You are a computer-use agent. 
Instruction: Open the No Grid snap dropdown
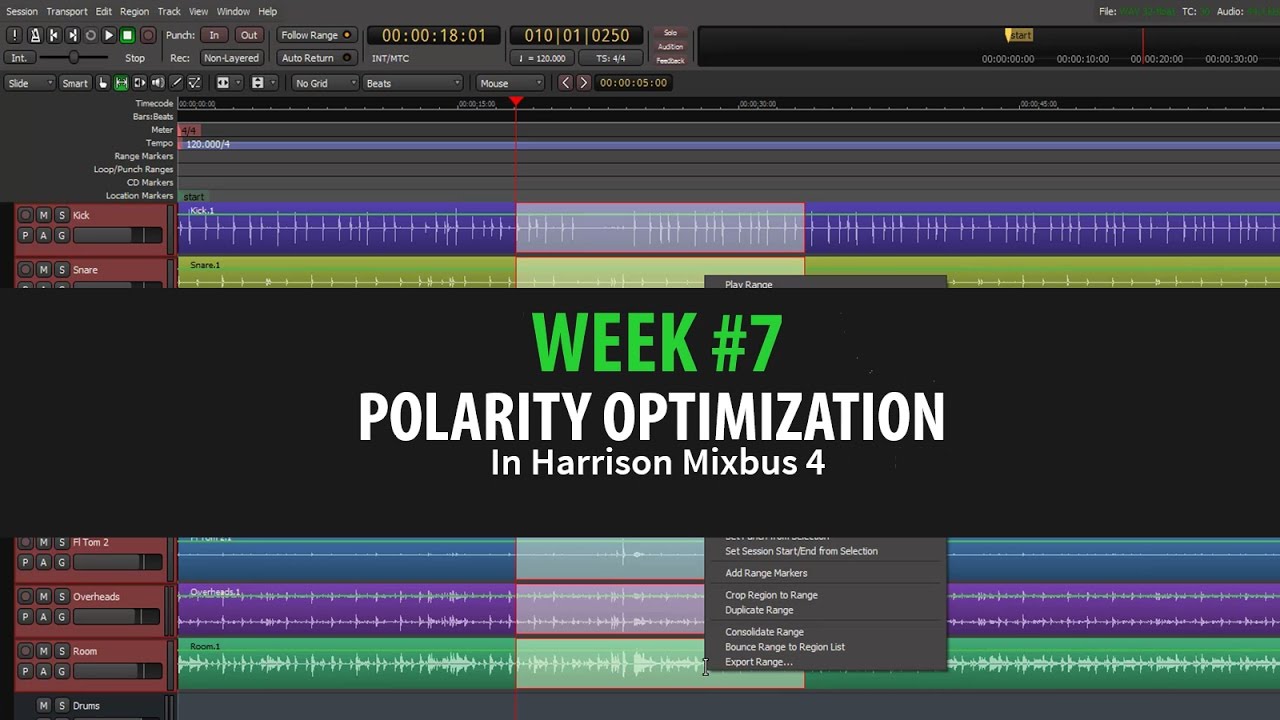click(x=325, y=83)
